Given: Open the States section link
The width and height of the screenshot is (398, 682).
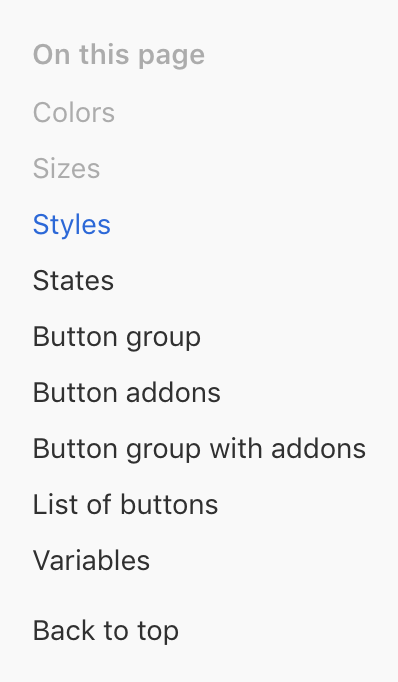Looking at the screenshot, I should [73, 281].
